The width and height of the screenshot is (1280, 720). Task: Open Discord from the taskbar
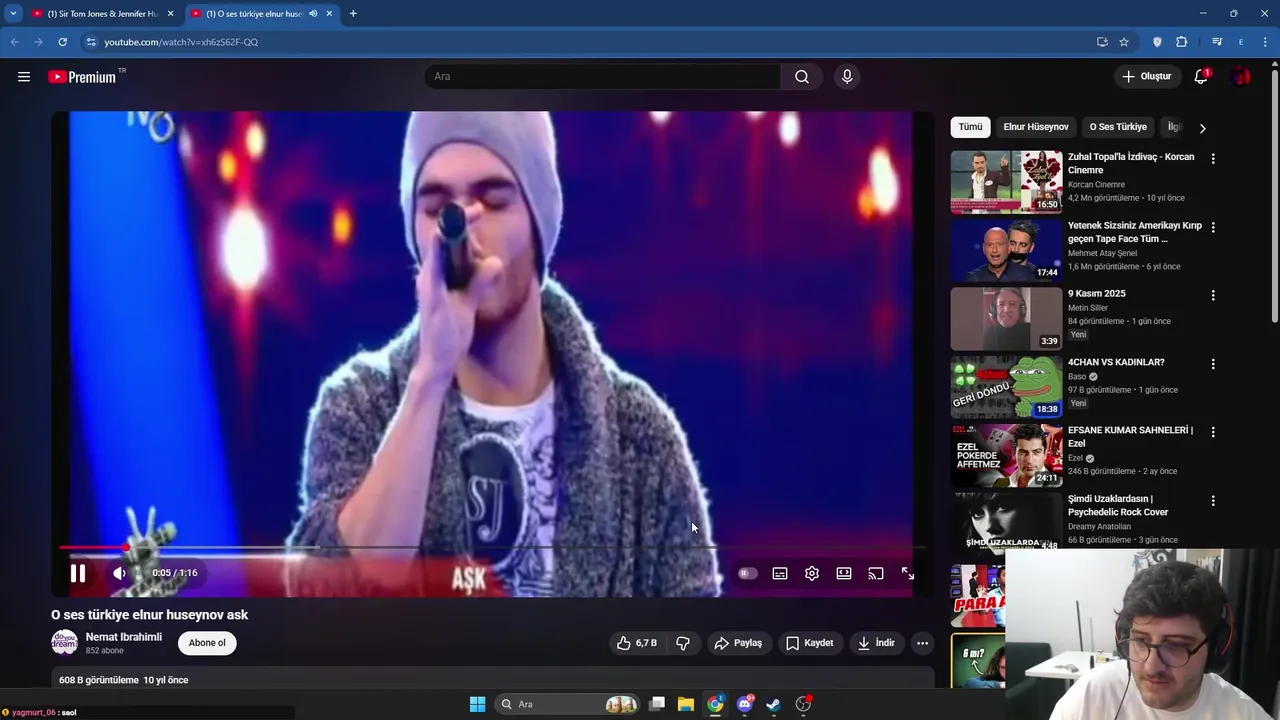(745, 704)
